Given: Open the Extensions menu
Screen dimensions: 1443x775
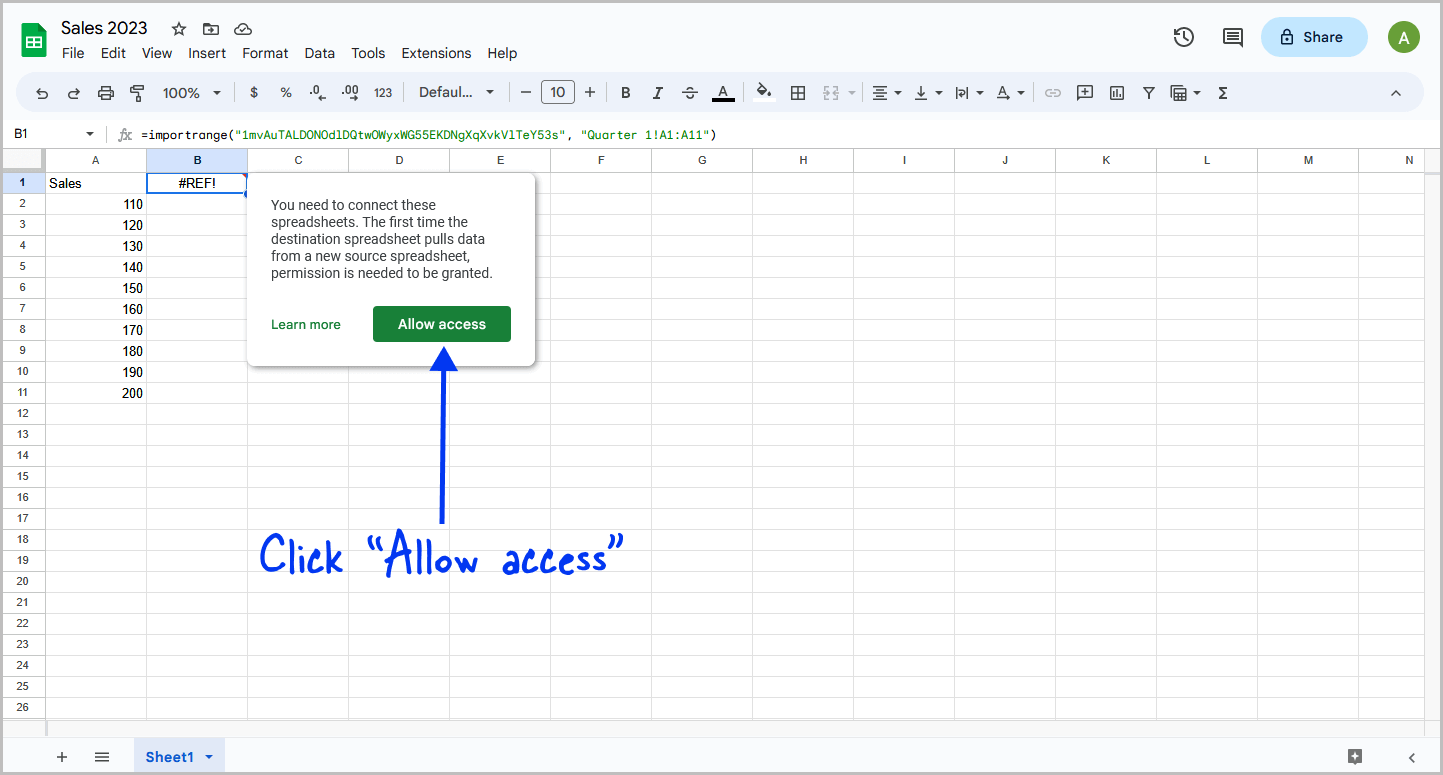Looking at the screenshot, I should [x=436, y=53].
